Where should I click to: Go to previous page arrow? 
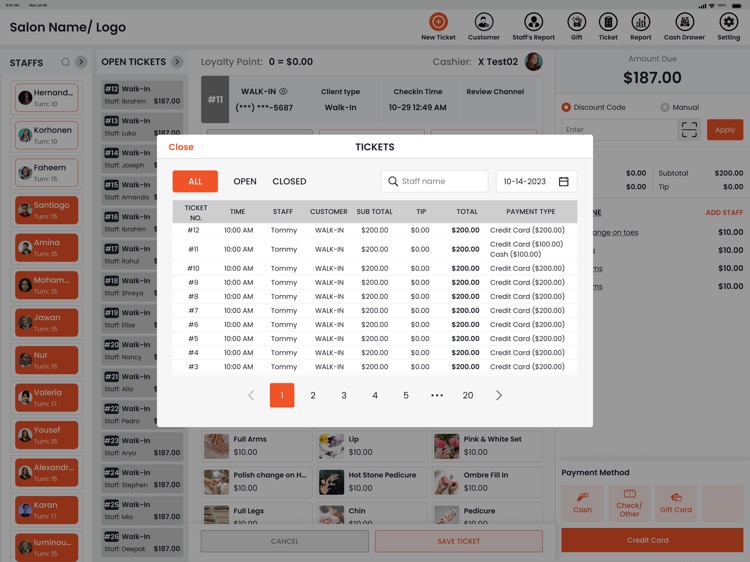tap(251, 395)
